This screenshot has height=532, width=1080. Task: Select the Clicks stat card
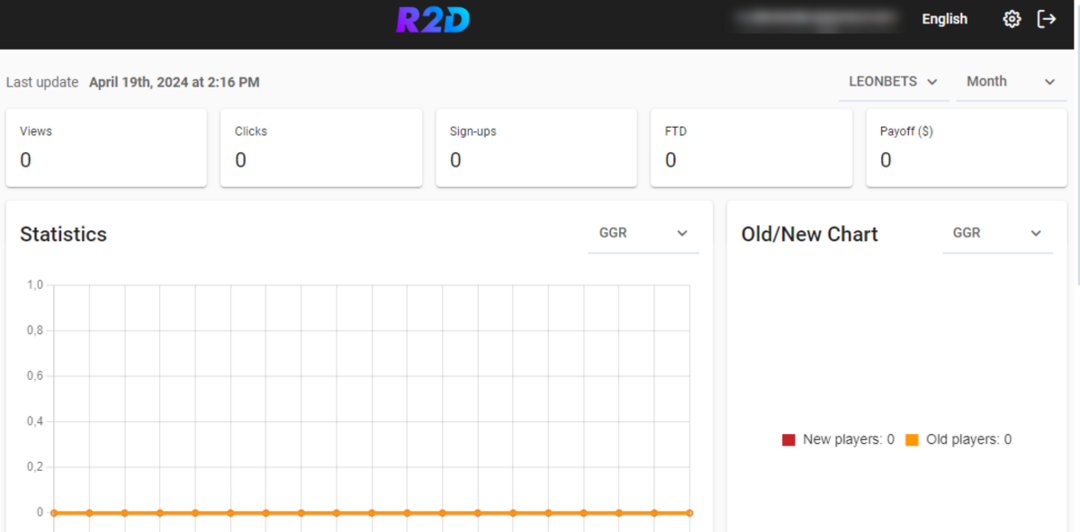[321, 147]
